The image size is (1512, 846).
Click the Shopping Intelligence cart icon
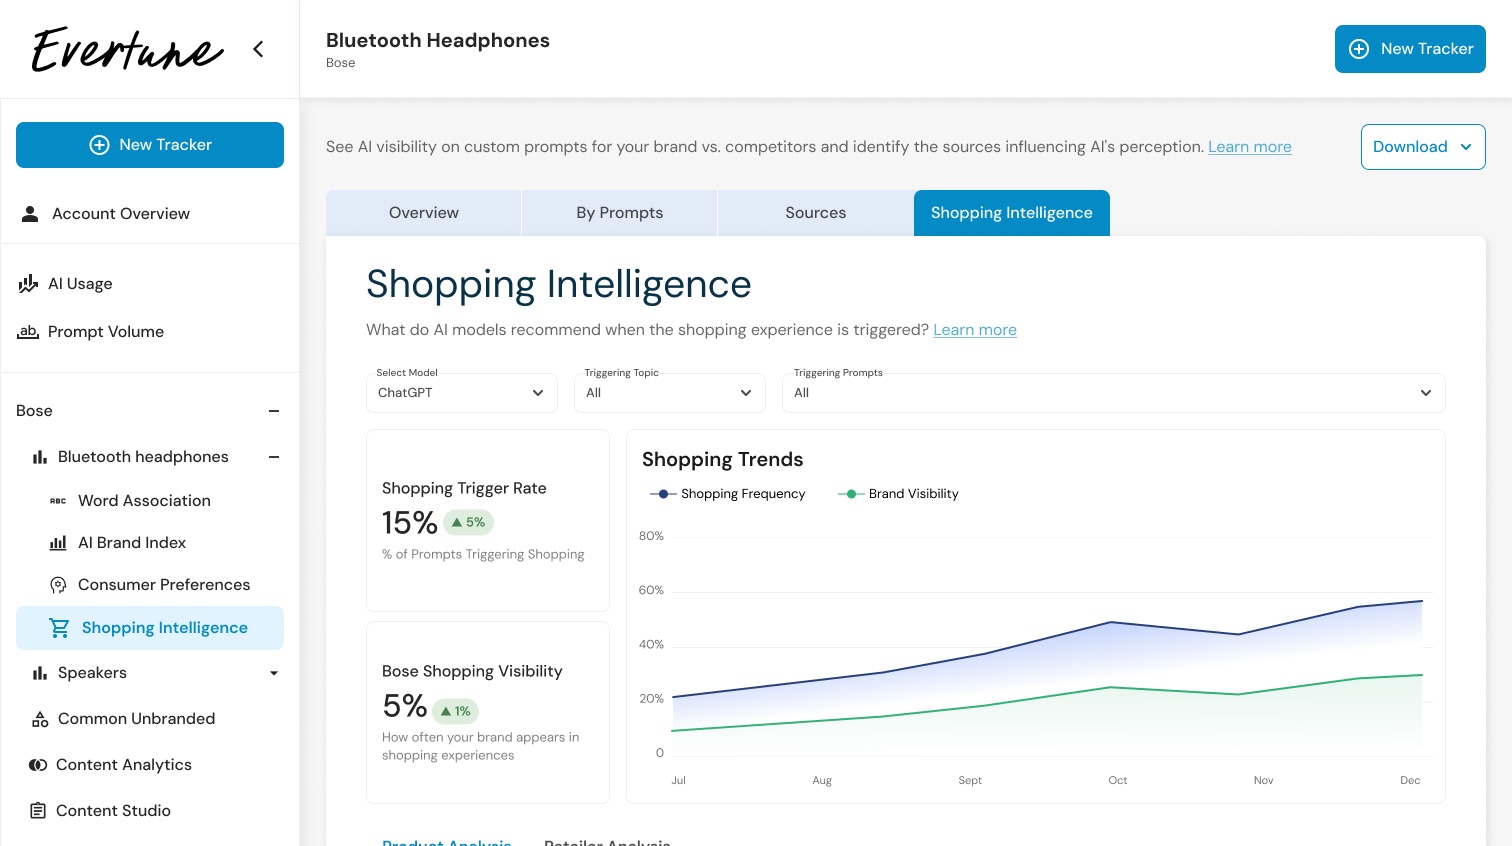[x=60, y=628]
